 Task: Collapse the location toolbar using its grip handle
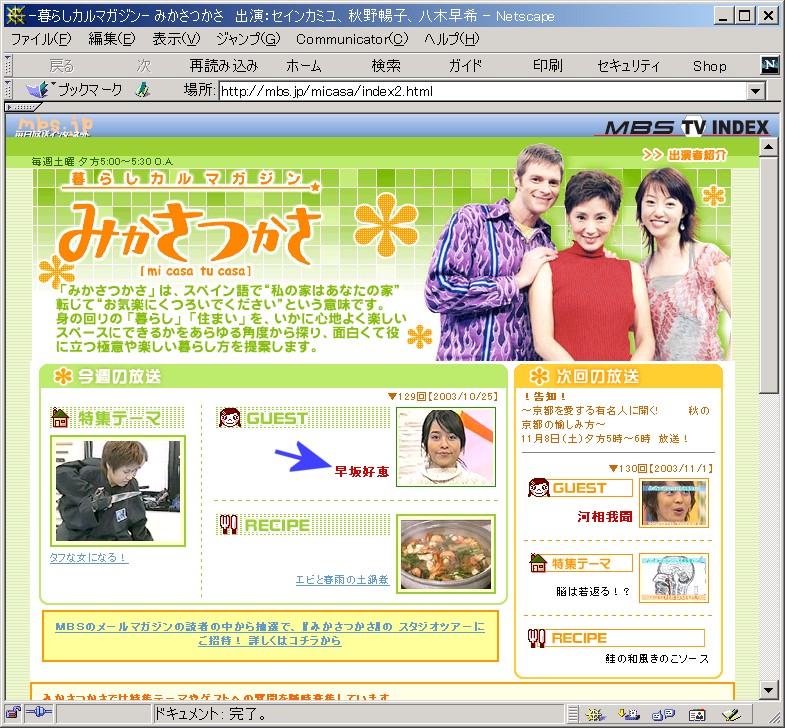pyautogui.click(x=8, y=90)
